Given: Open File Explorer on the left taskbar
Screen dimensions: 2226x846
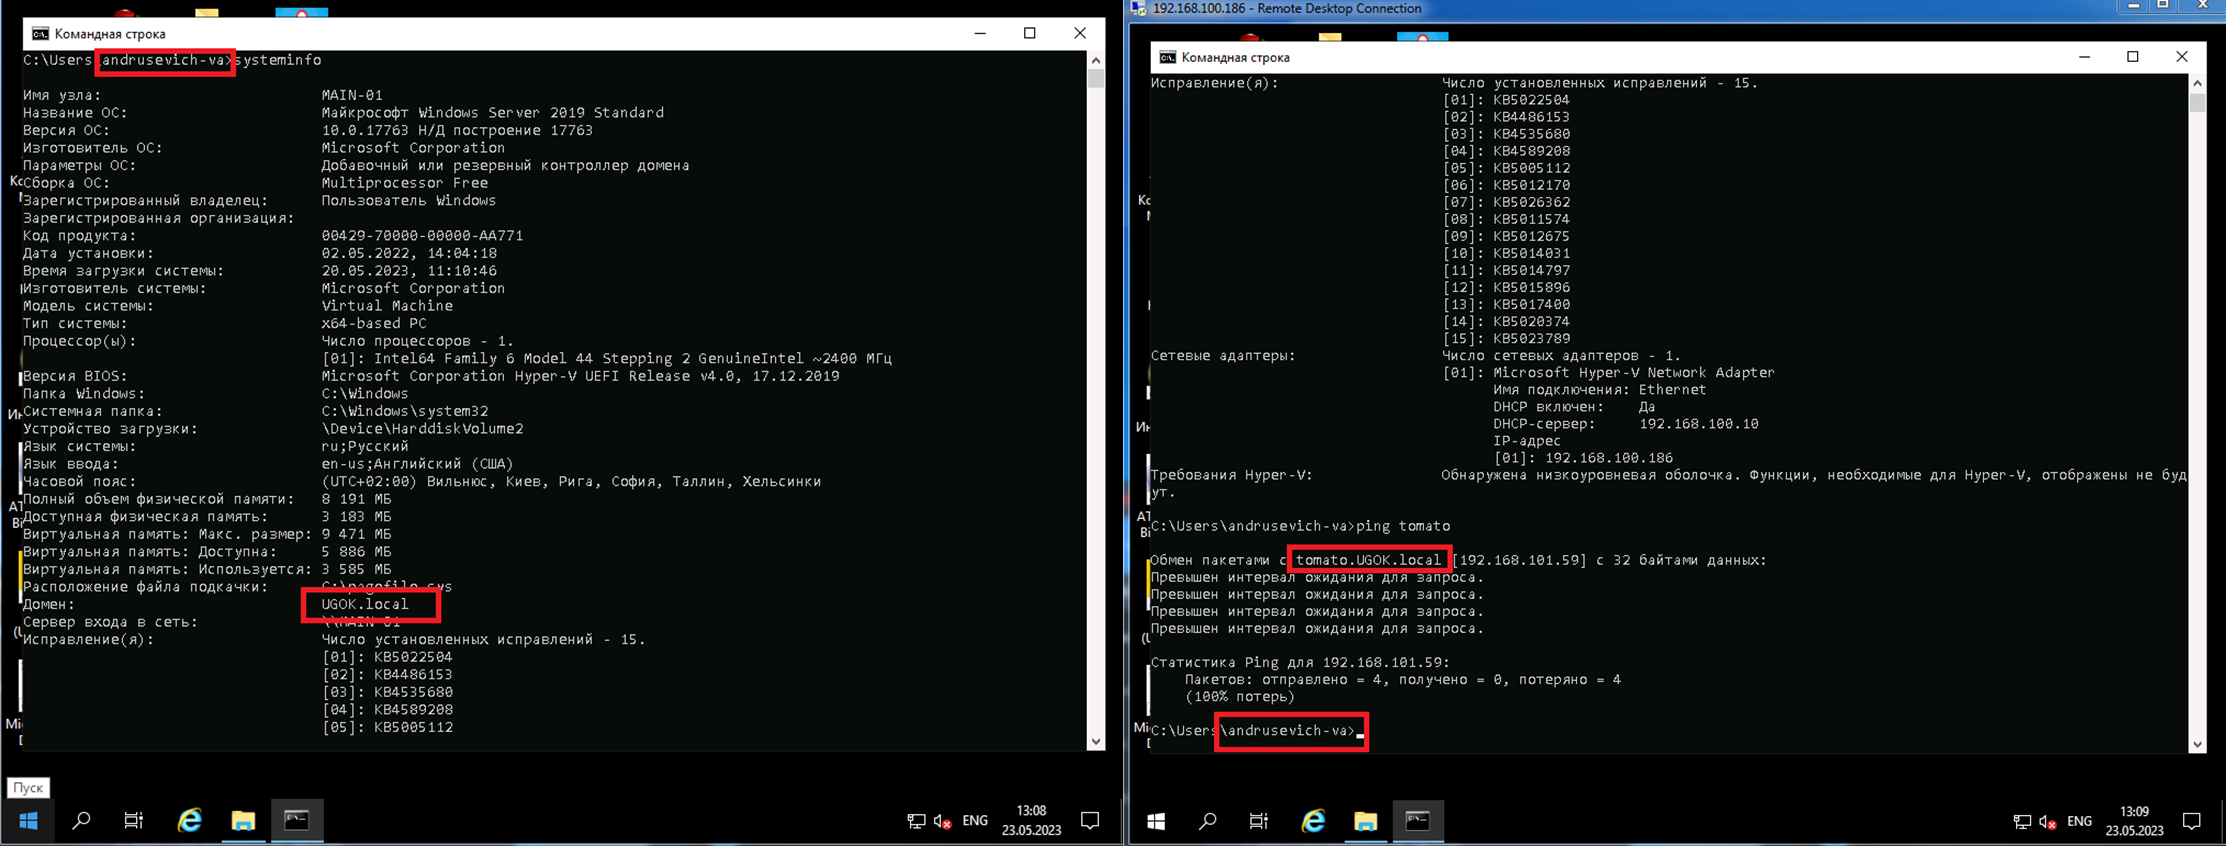Looking at the screenshot, I should point(243,821).
